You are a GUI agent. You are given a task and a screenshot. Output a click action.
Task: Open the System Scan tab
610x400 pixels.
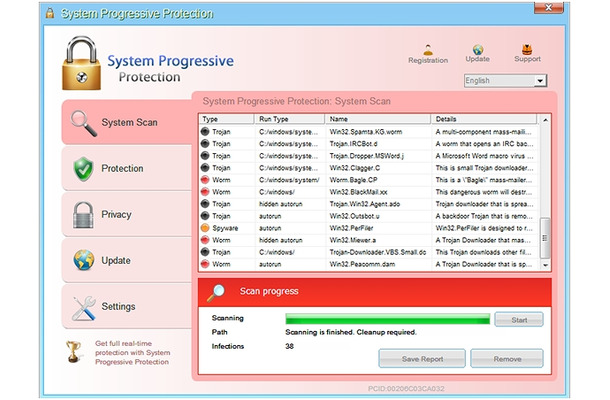click(127, 123)
